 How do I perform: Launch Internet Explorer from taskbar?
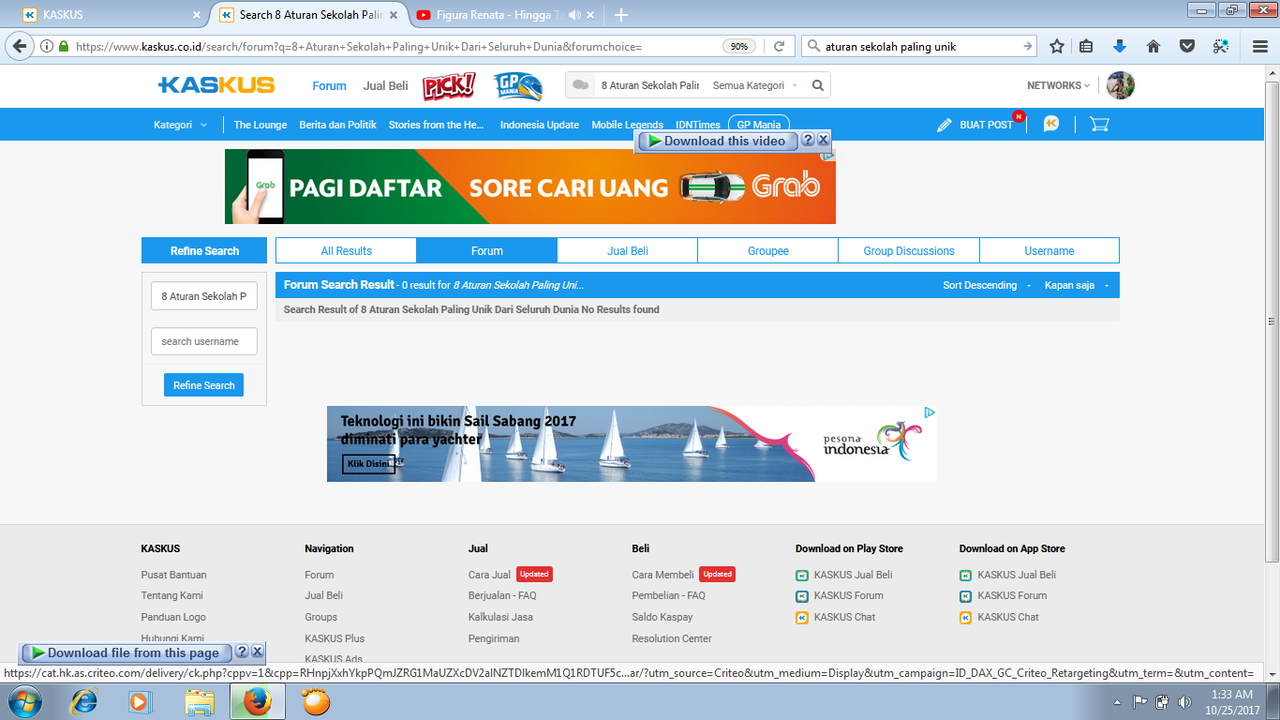(x=85, y=702)
